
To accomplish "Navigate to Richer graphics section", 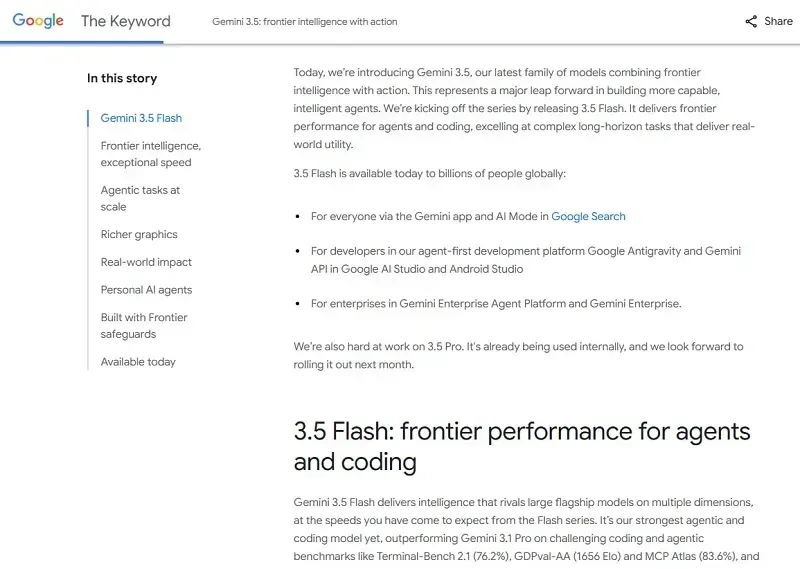I will coord(139,234).
